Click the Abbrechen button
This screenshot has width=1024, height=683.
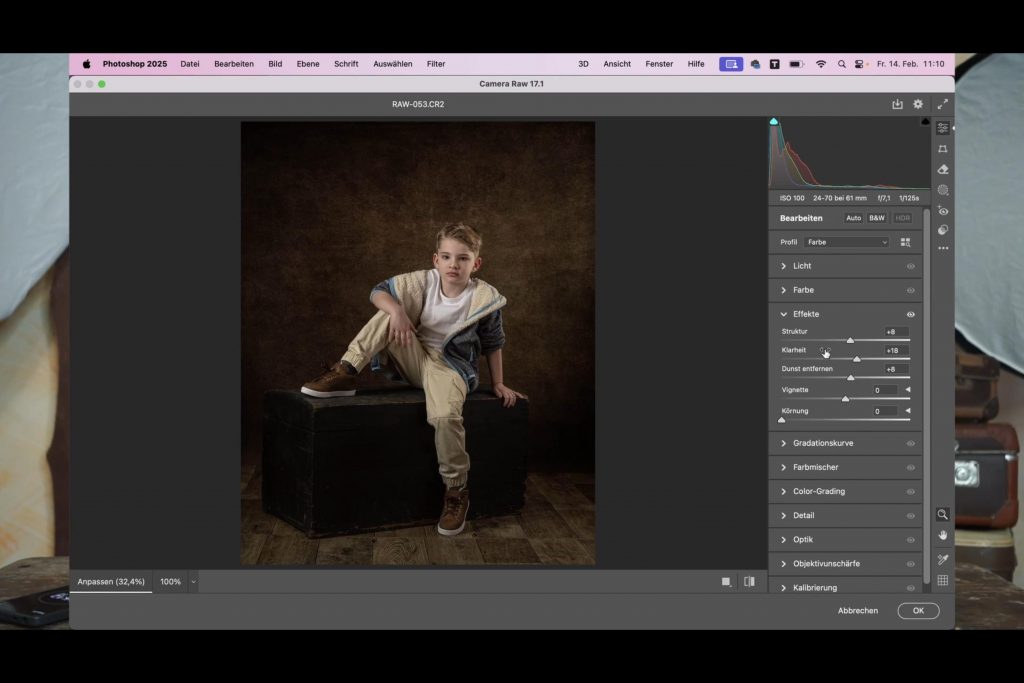point(857,611)
